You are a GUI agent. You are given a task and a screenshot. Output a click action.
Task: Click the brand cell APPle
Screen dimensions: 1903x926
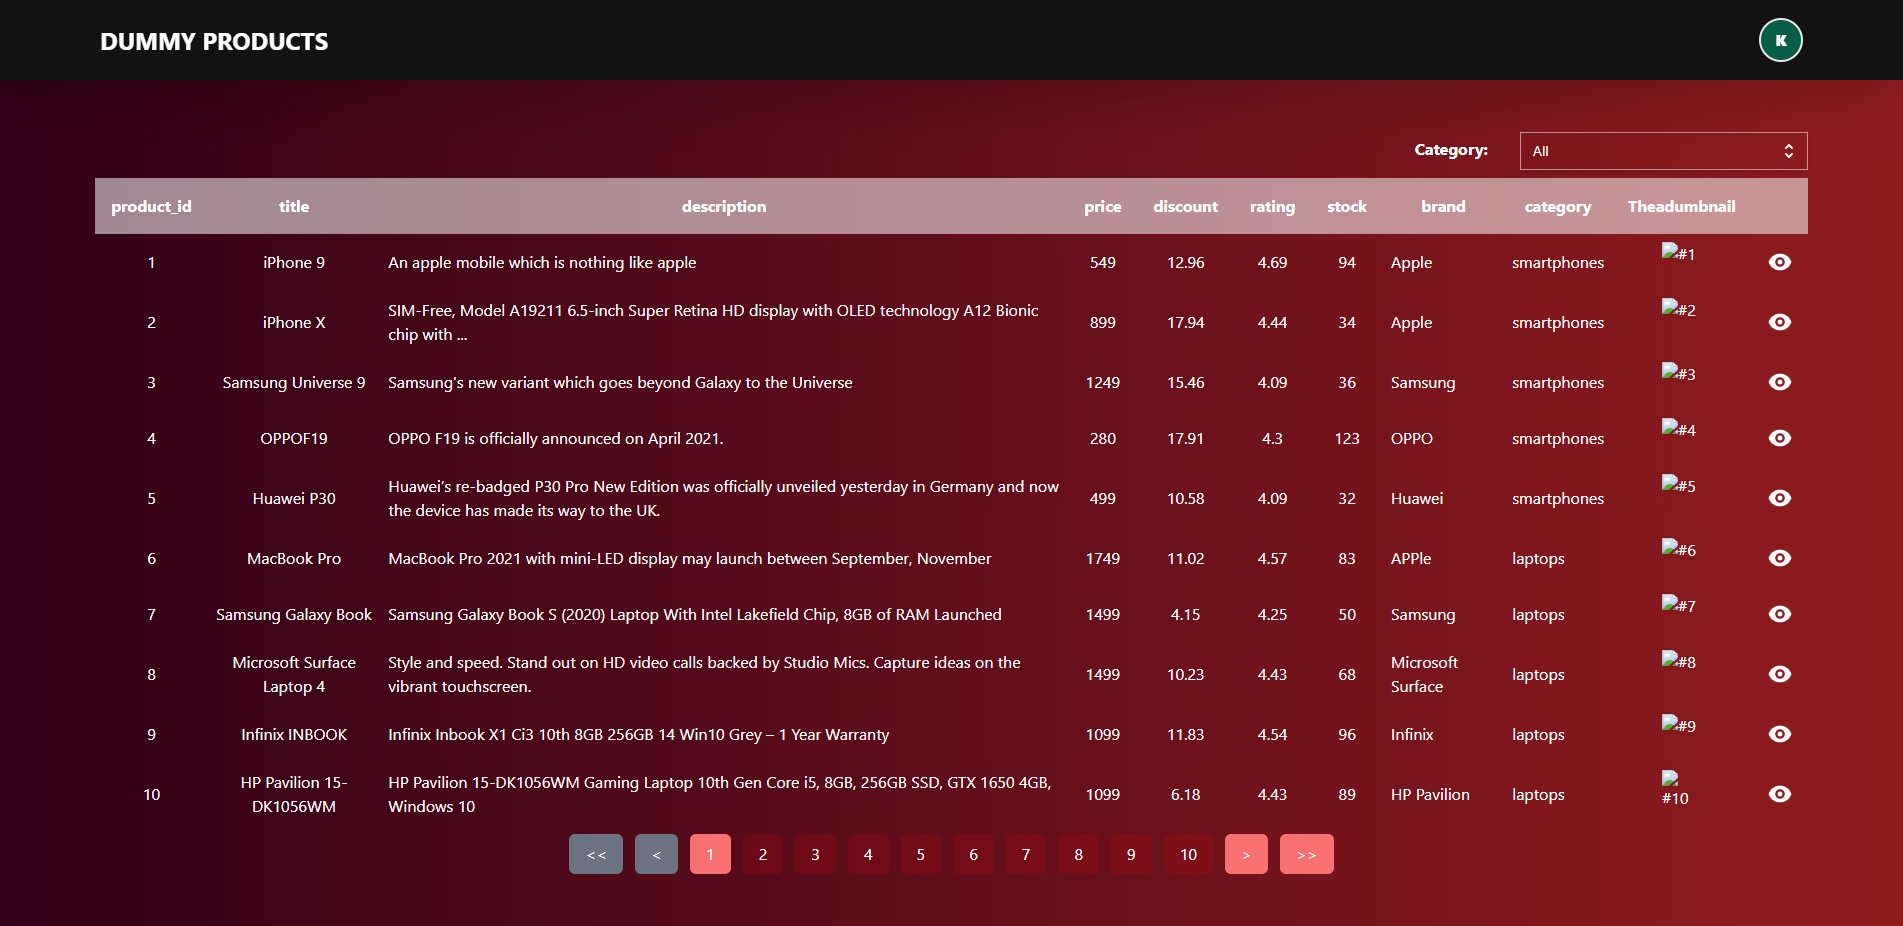[1411, 558]
